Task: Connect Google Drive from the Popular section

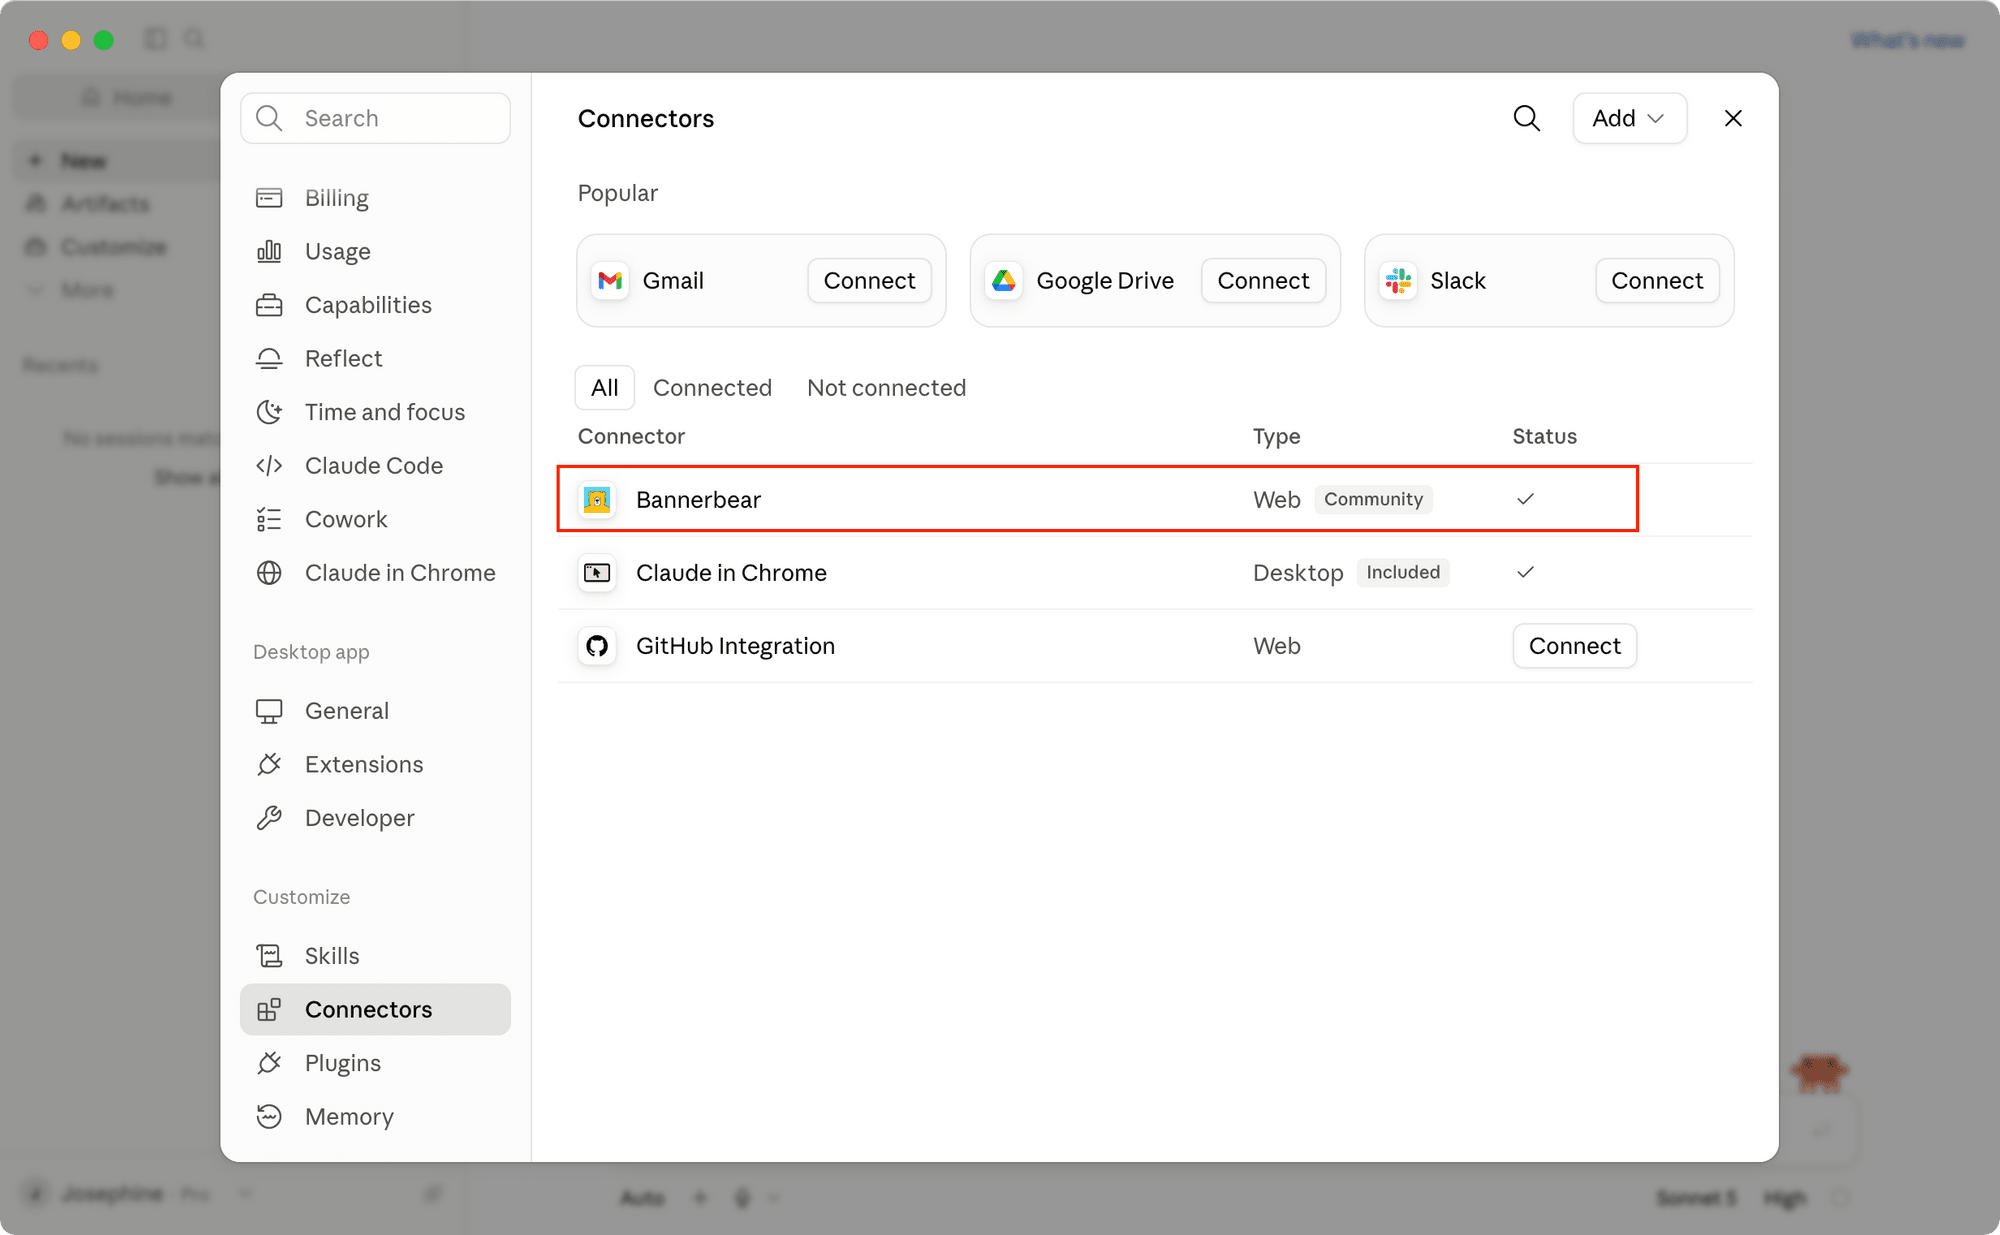Action: tap(1263, 281)
